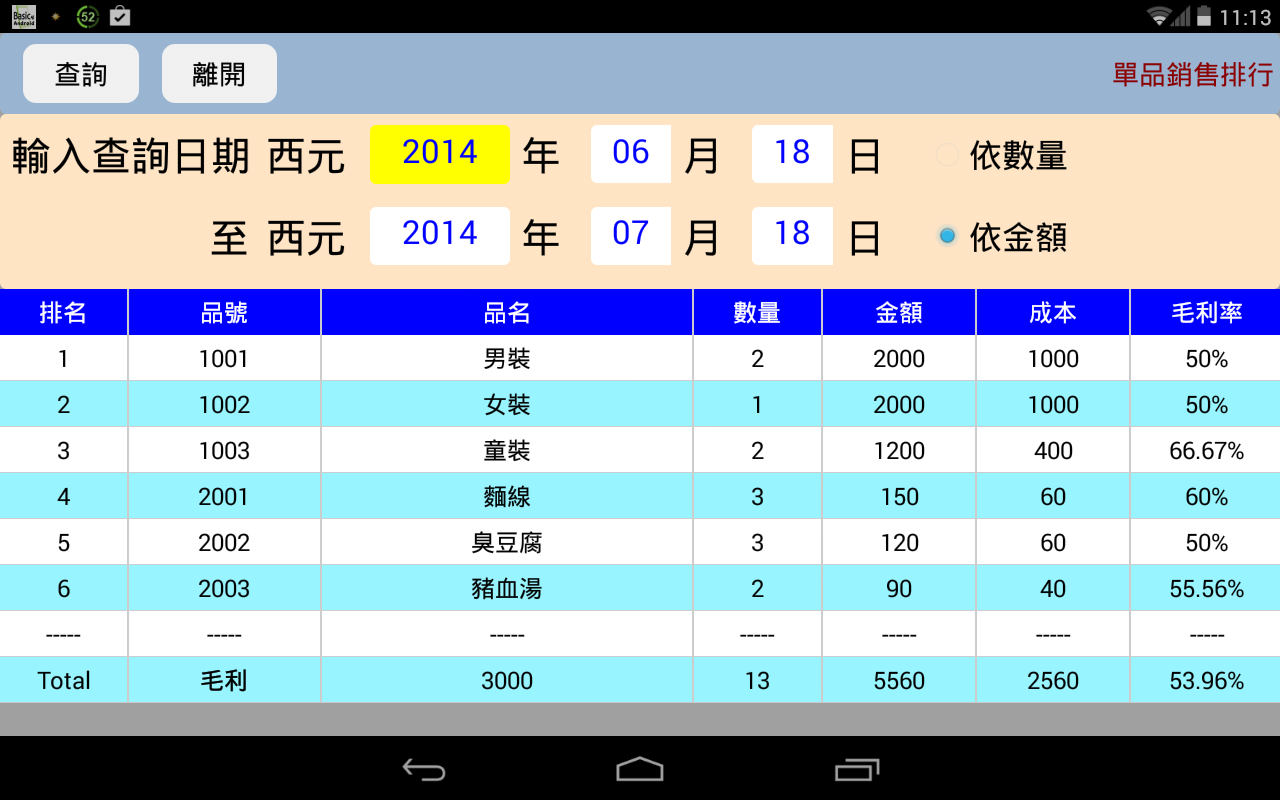Select the 豬血湯 product name cell
Image resolution: width=1280 pixels, height=800 pixels.
click(x=507, y=588)
